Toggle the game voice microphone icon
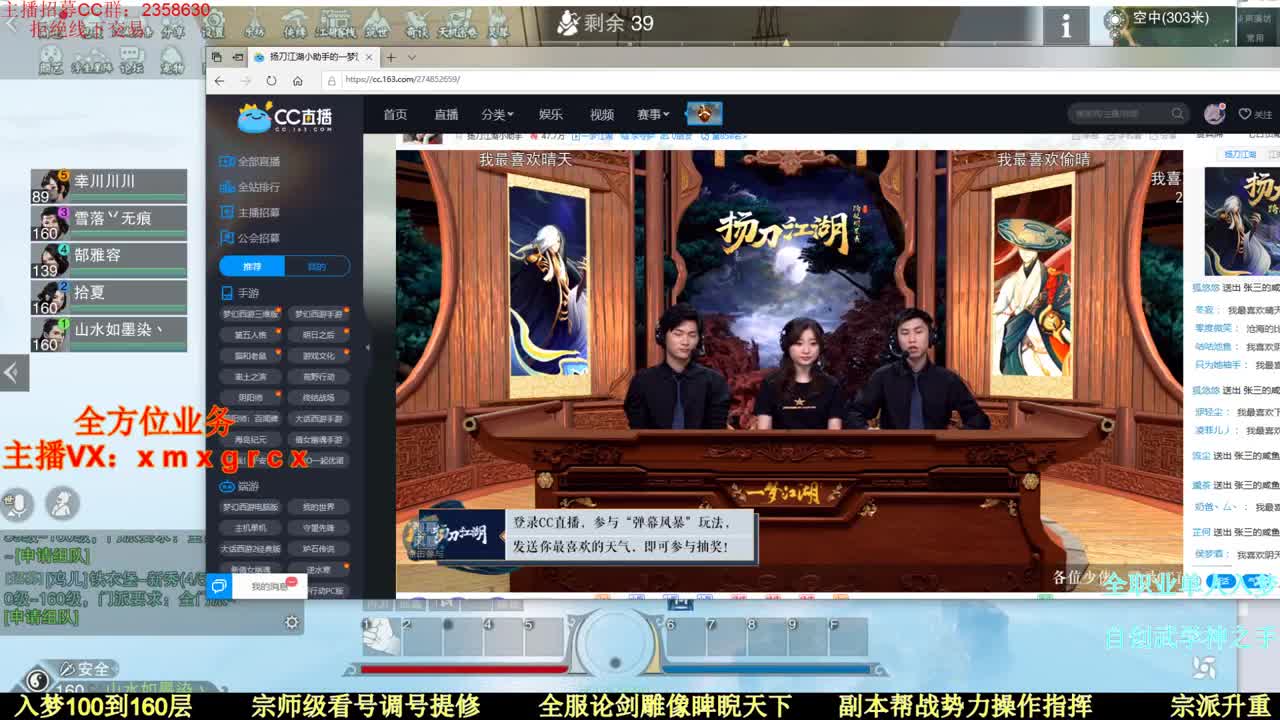The image size is (1280, 720). [x=17, y=505]
